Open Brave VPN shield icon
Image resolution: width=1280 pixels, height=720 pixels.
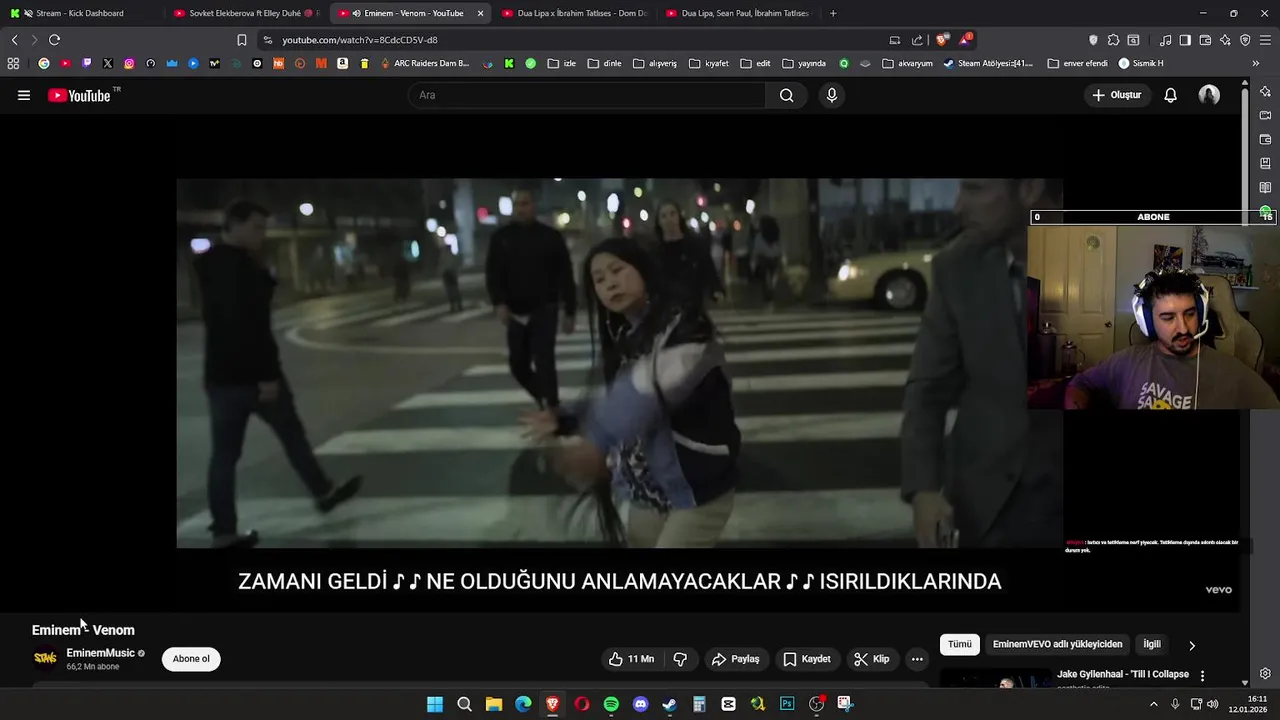coord(1245,40)
